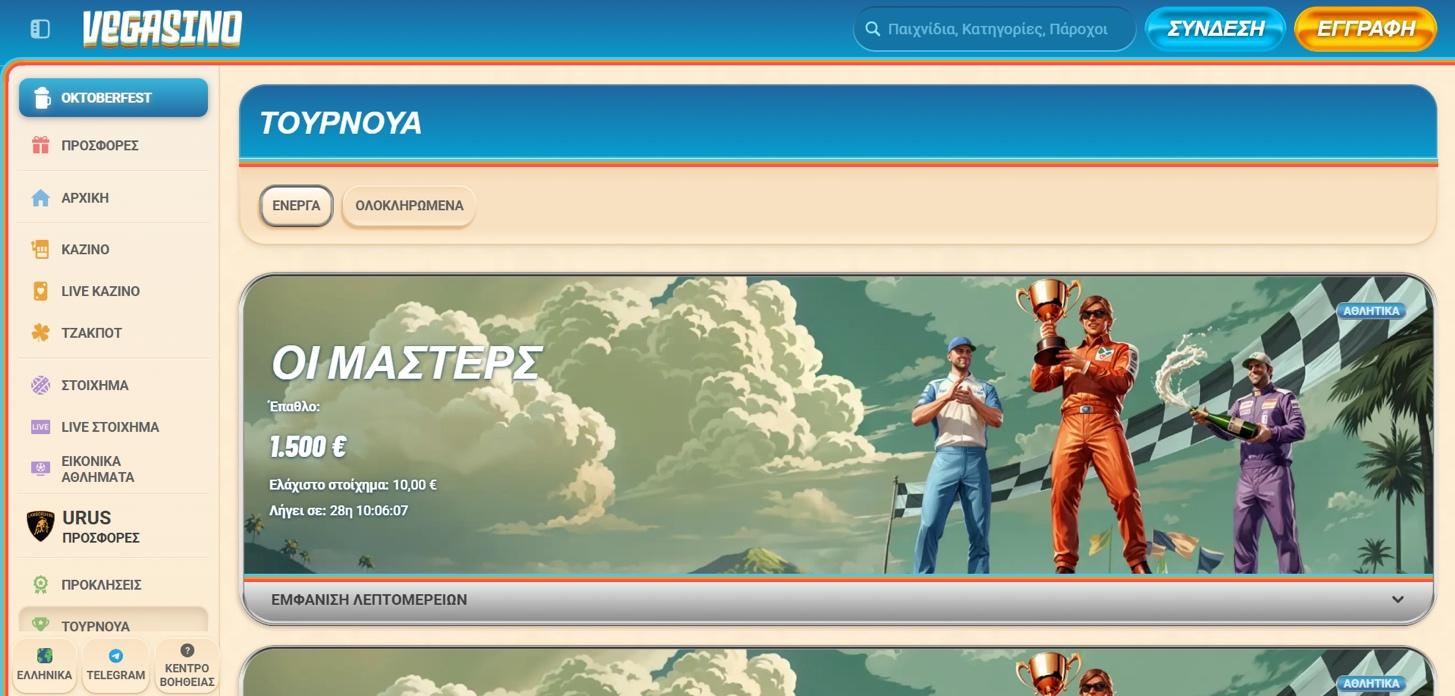Open the ΕΛΛΗΝΙΚΑ language button
Screen dimensions: 1455x696
(44, 665)
